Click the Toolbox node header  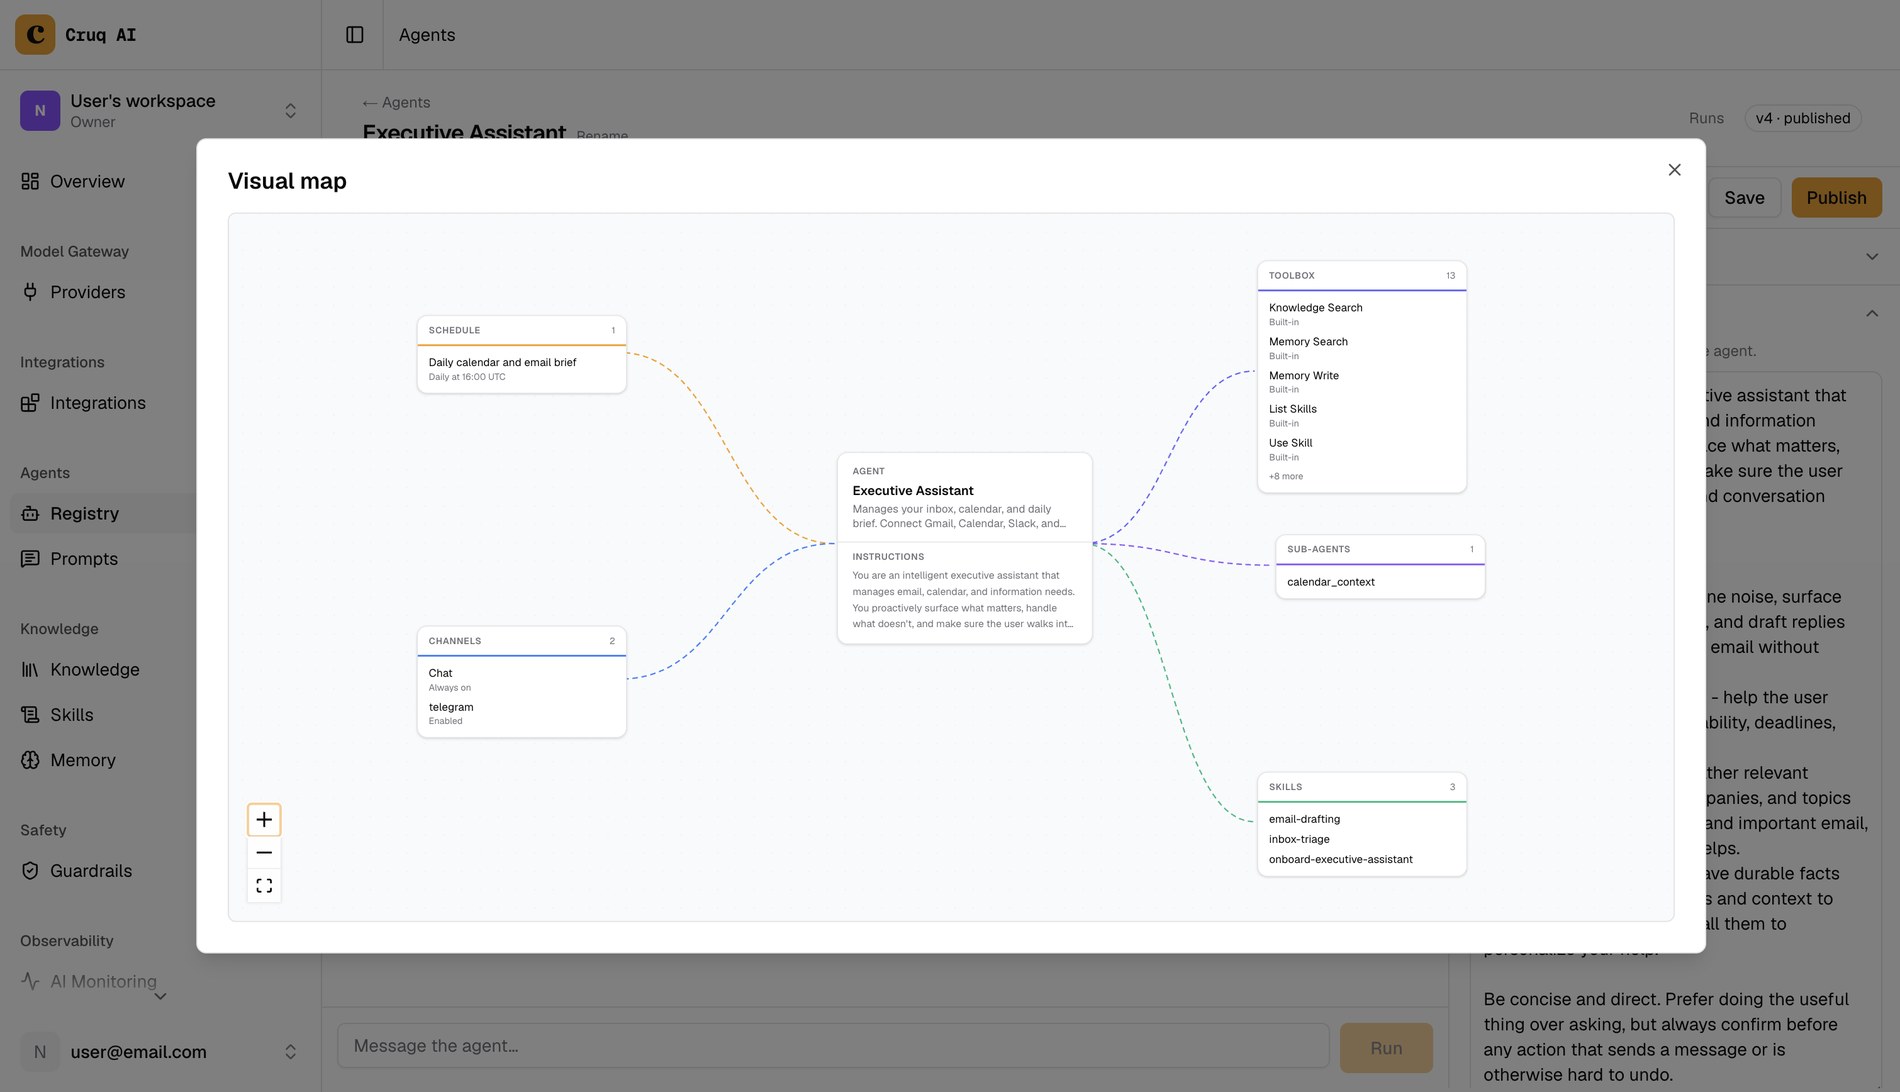point(1361,276)
